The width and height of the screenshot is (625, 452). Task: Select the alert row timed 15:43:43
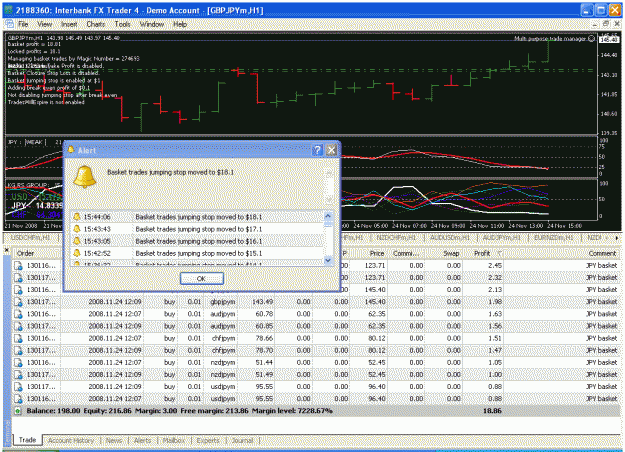click(x=197, y=229)
